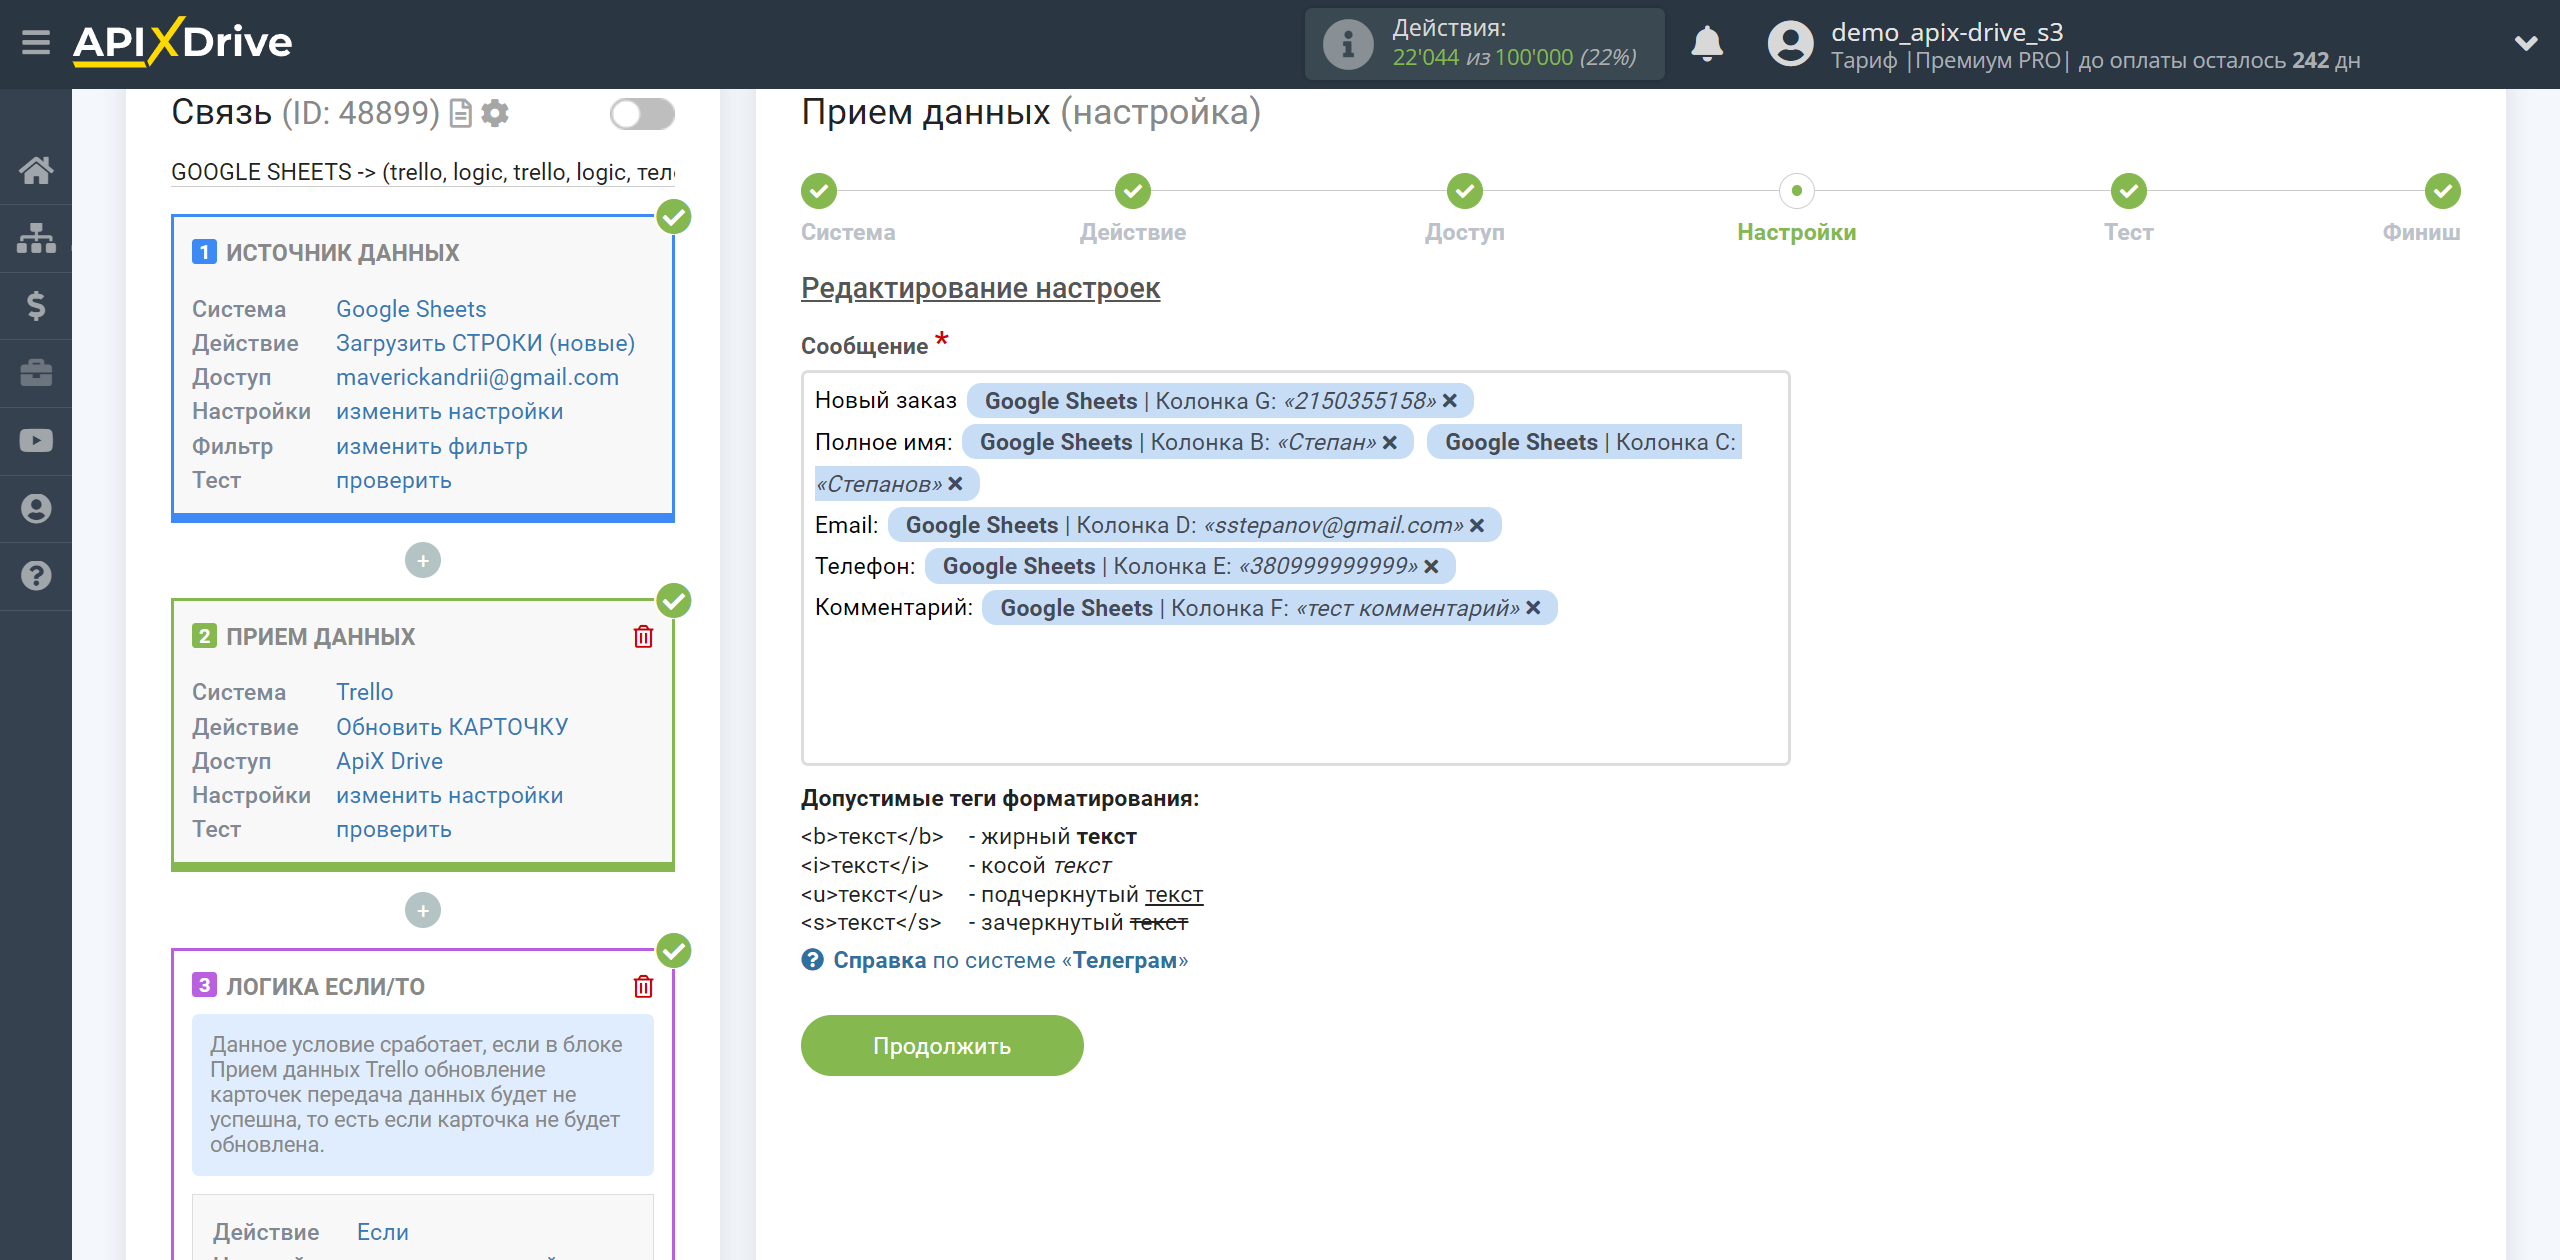This screenshot has width=2560, height=1260.
Task: Open the hamburger menu
Action: (36, 42)
